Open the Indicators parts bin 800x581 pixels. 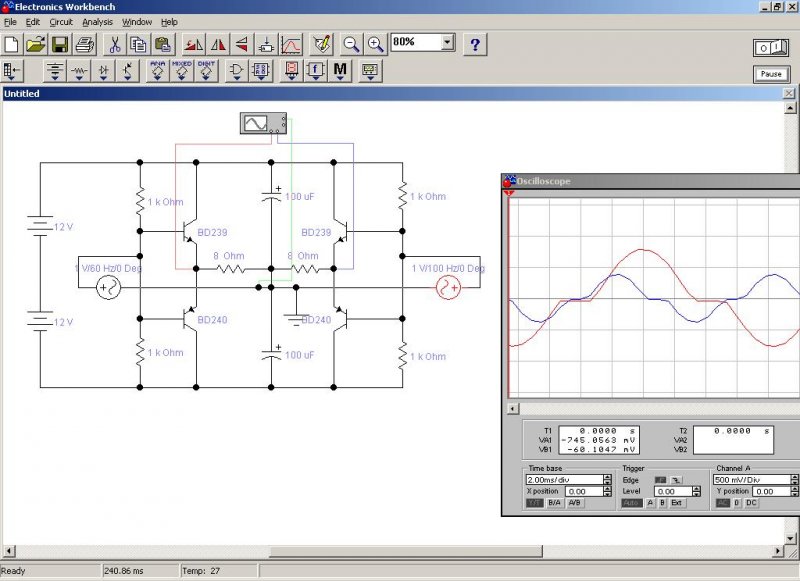point(291,70)
